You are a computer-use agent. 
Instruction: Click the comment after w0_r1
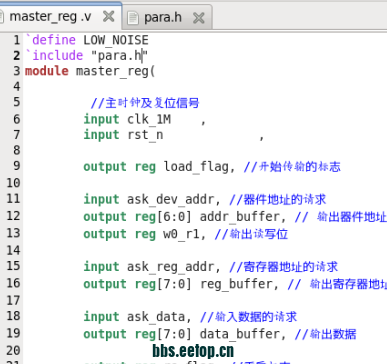coord(251,234)
